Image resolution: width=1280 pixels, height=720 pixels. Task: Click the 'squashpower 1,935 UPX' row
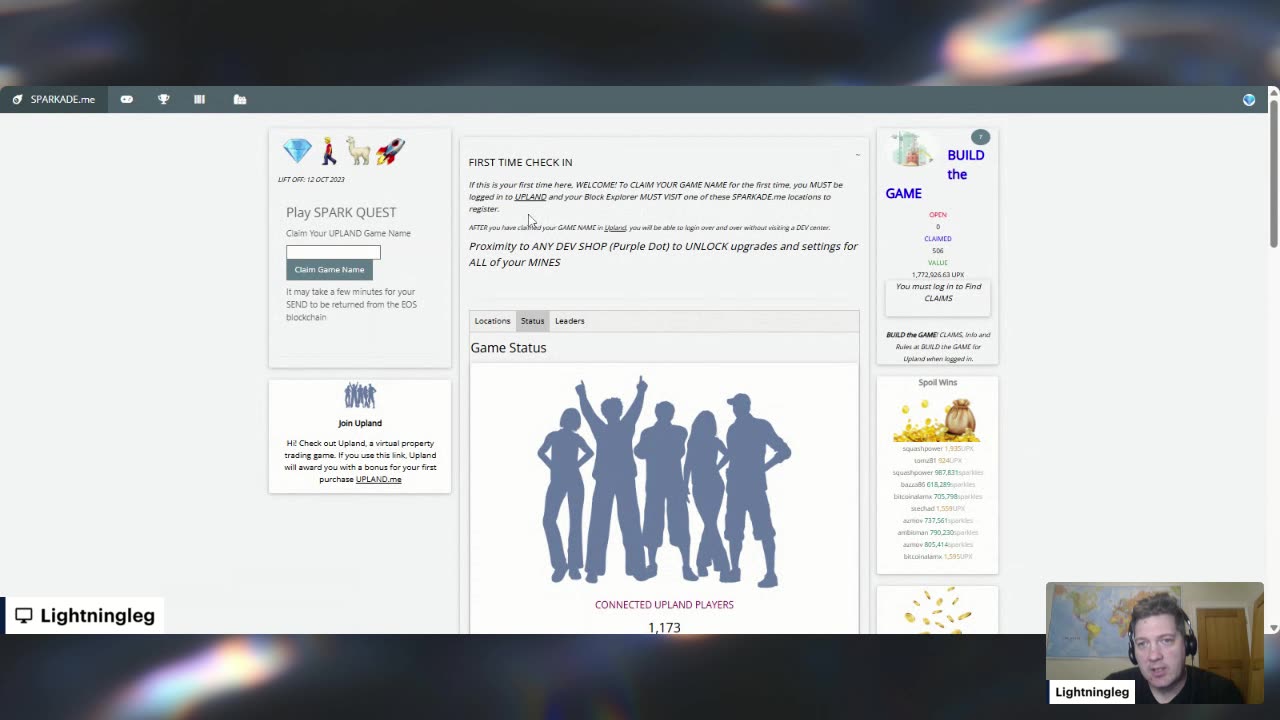938,449
